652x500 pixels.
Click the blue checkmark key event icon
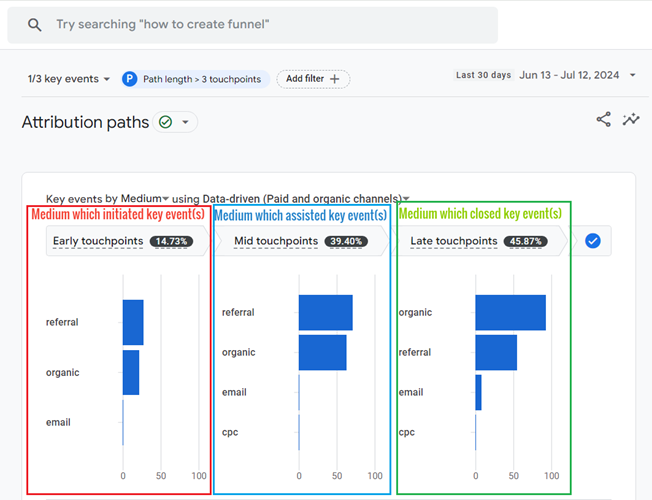pos(593,241)
